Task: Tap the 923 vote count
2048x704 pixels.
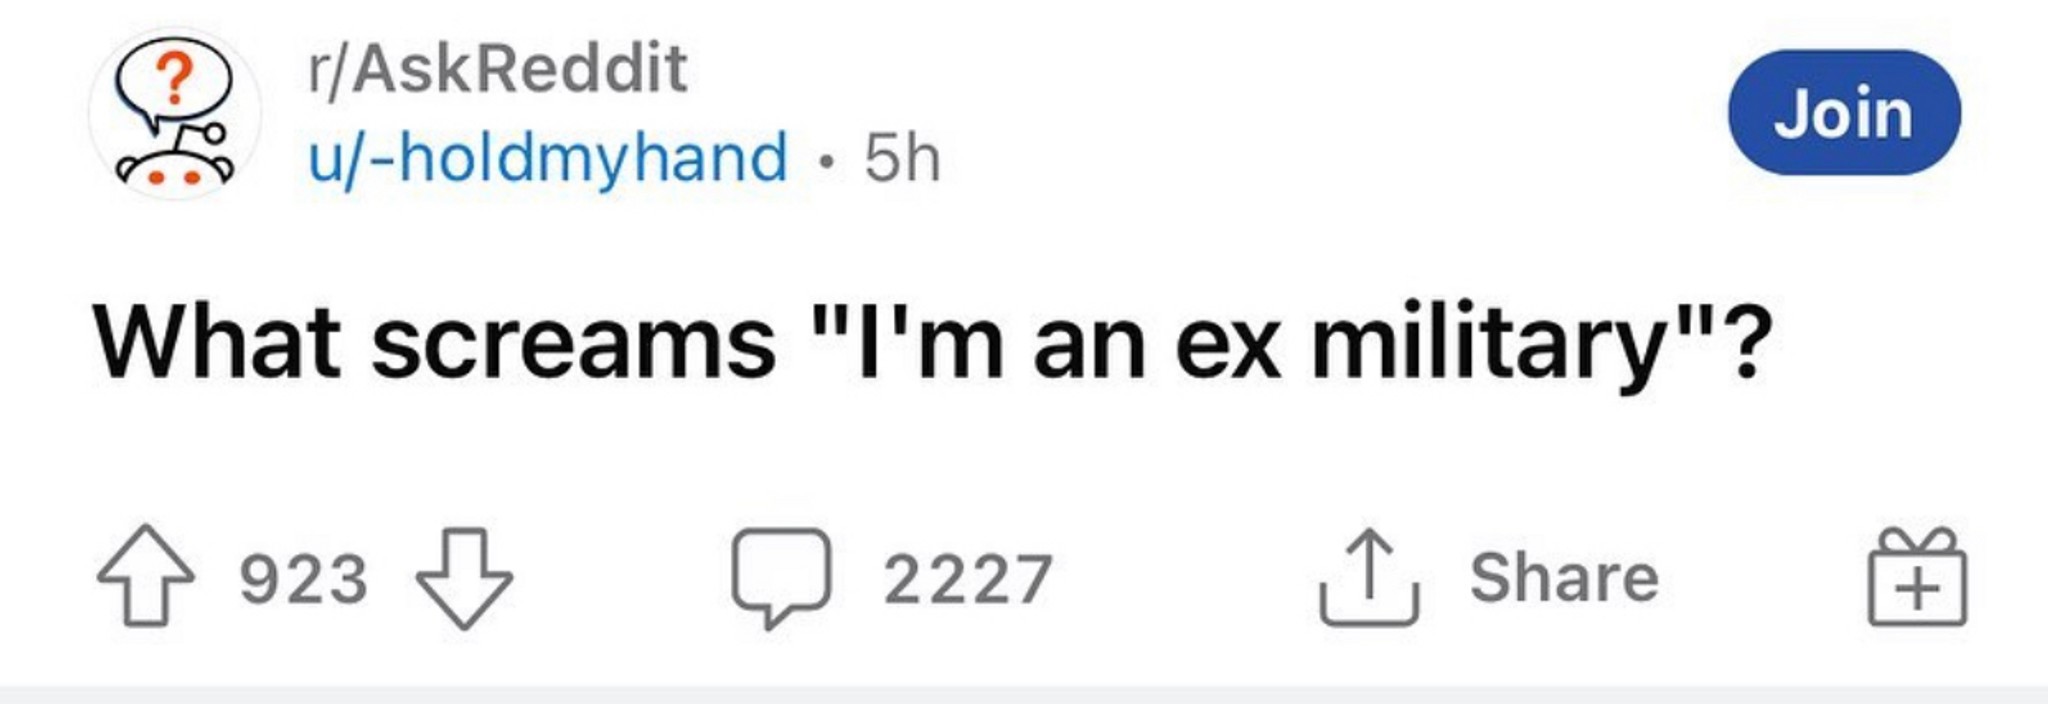Action: pos(304,579)
